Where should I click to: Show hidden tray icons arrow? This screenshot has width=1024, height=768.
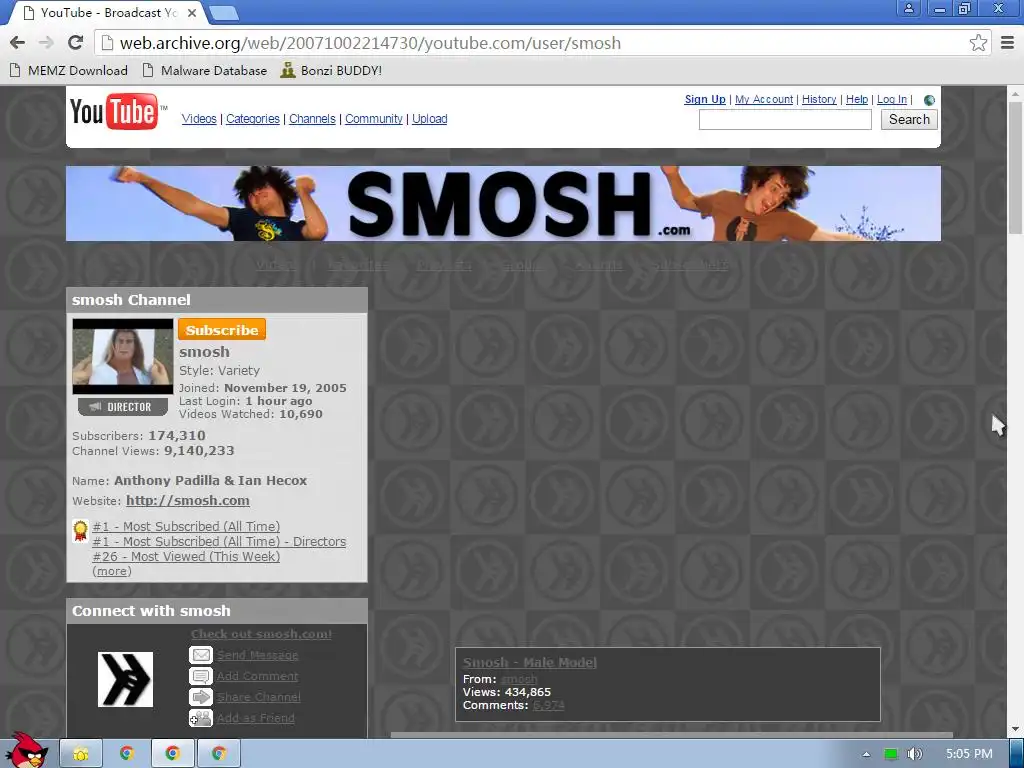[866, 754]
